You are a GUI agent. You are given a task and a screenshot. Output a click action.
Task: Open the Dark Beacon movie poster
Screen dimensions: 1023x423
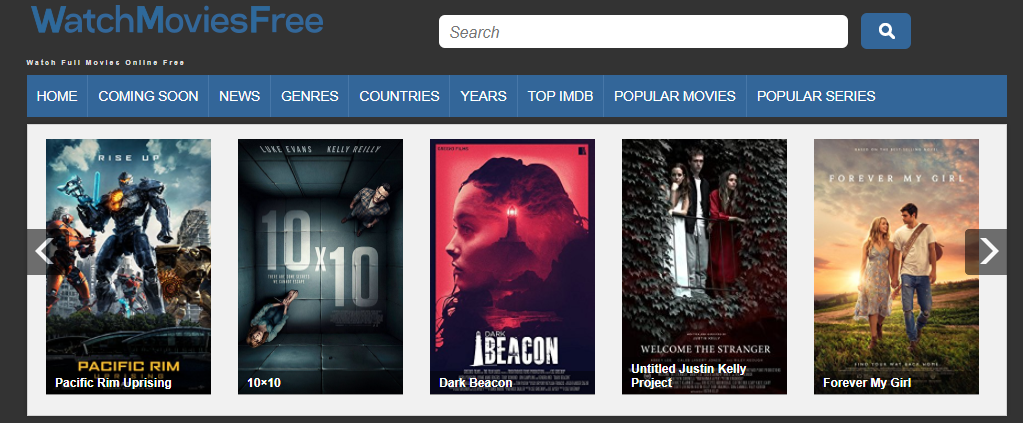pos(512,266)
